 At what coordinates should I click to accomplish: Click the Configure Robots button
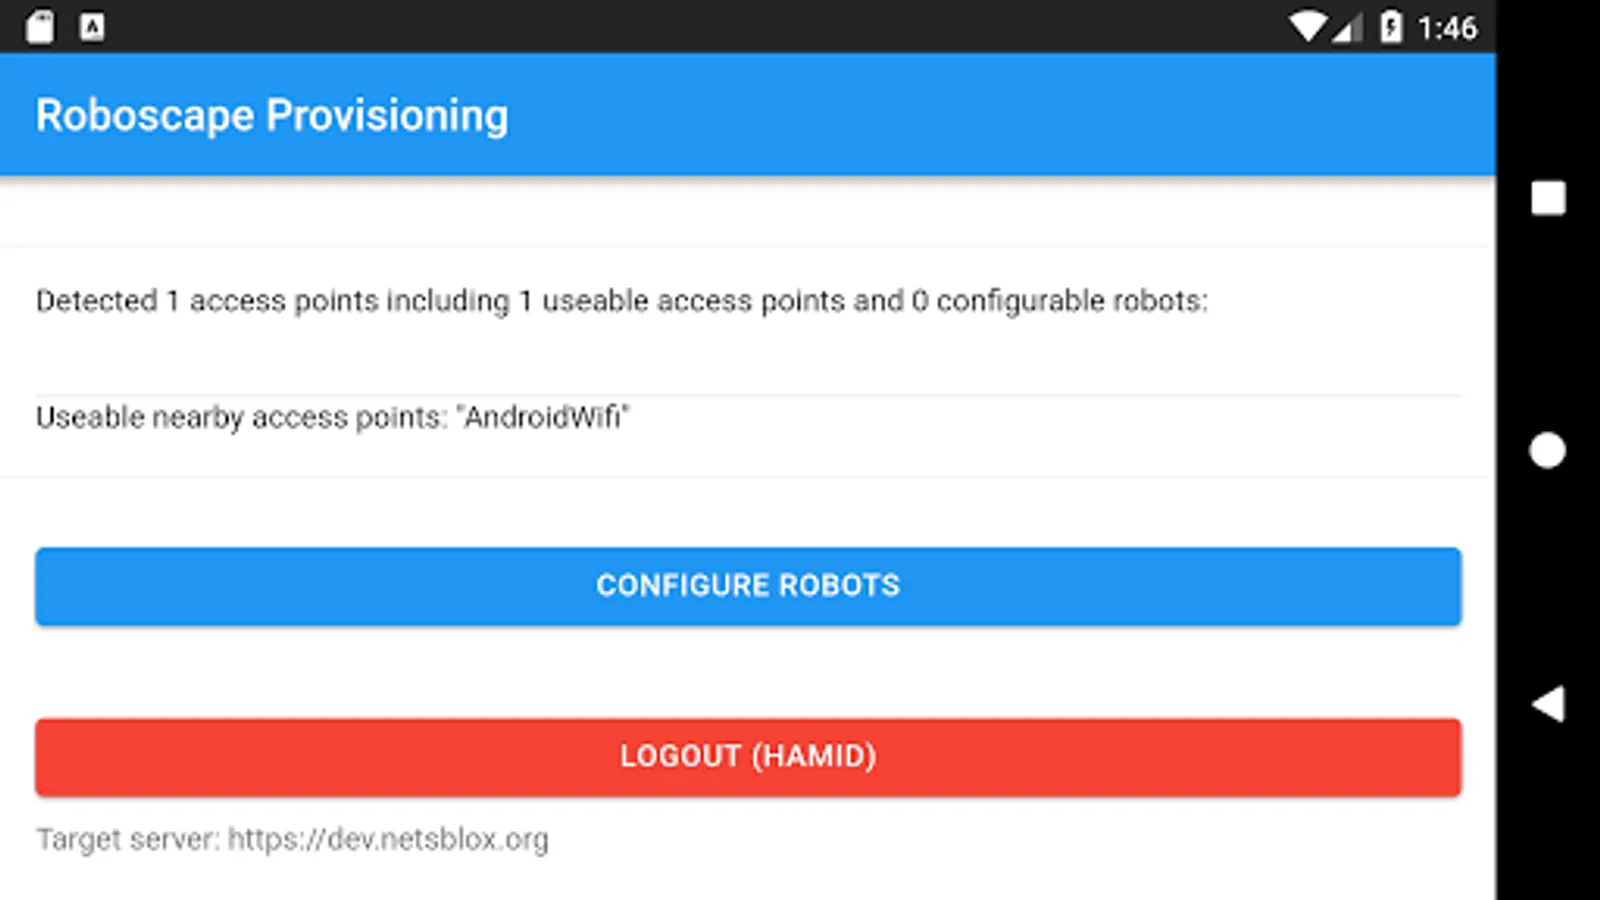pyautogui.click(x=748, y=586)
